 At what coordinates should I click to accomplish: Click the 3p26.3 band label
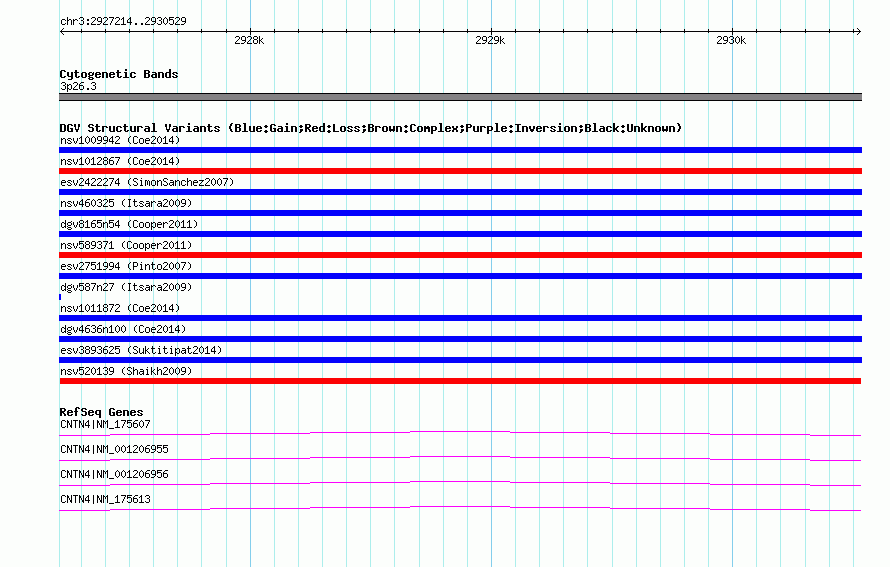[x=78, y=86]
